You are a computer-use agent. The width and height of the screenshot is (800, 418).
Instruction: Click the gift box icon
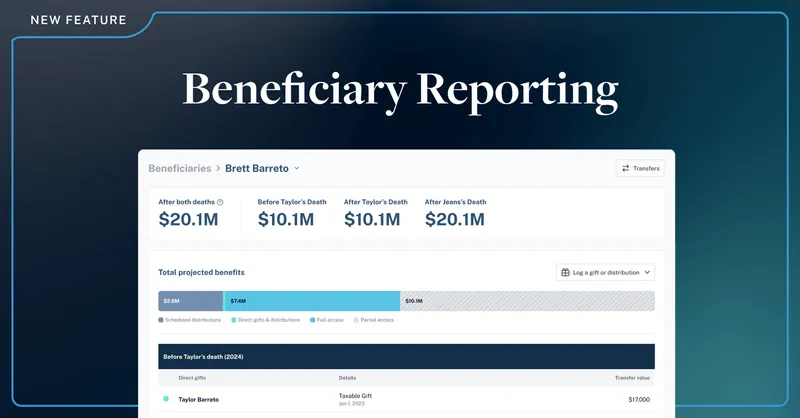tap(565, 273)
